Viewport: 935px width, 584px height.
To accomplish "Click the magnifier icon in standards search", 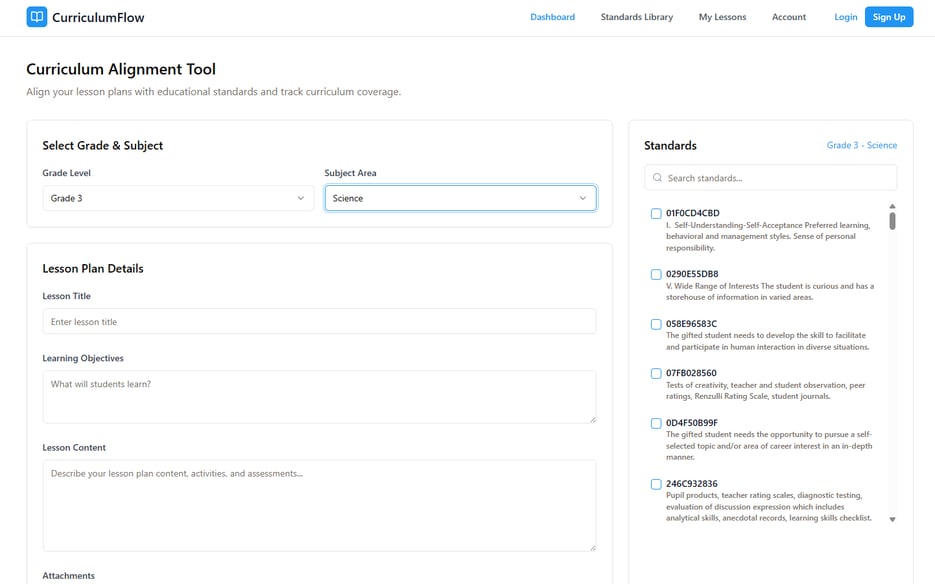I will click(657, 178).
